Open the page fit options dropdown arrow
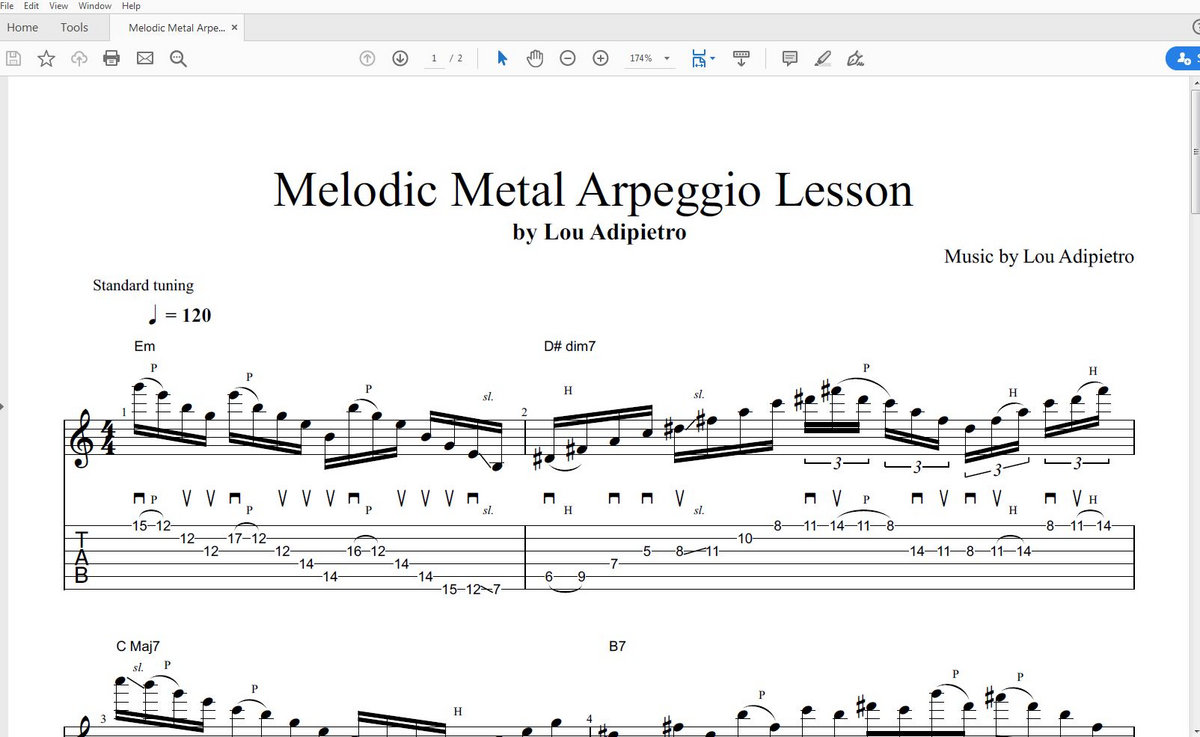Screen dimensions: 1200x737 point(714,58)
